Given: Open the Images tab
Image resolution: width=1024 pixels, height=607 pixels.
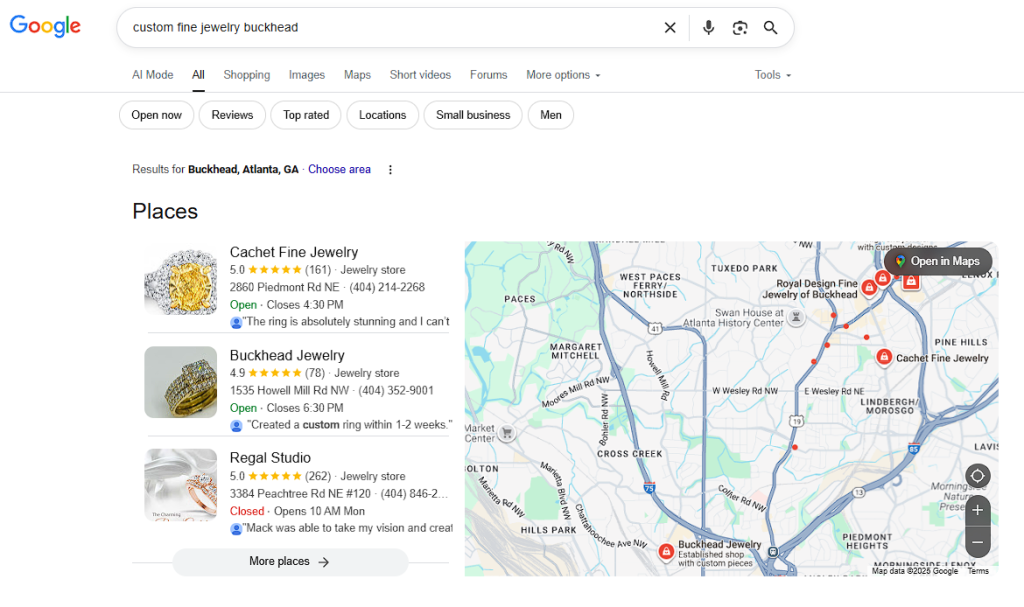Looking at the screenshot, I should 307,75.
